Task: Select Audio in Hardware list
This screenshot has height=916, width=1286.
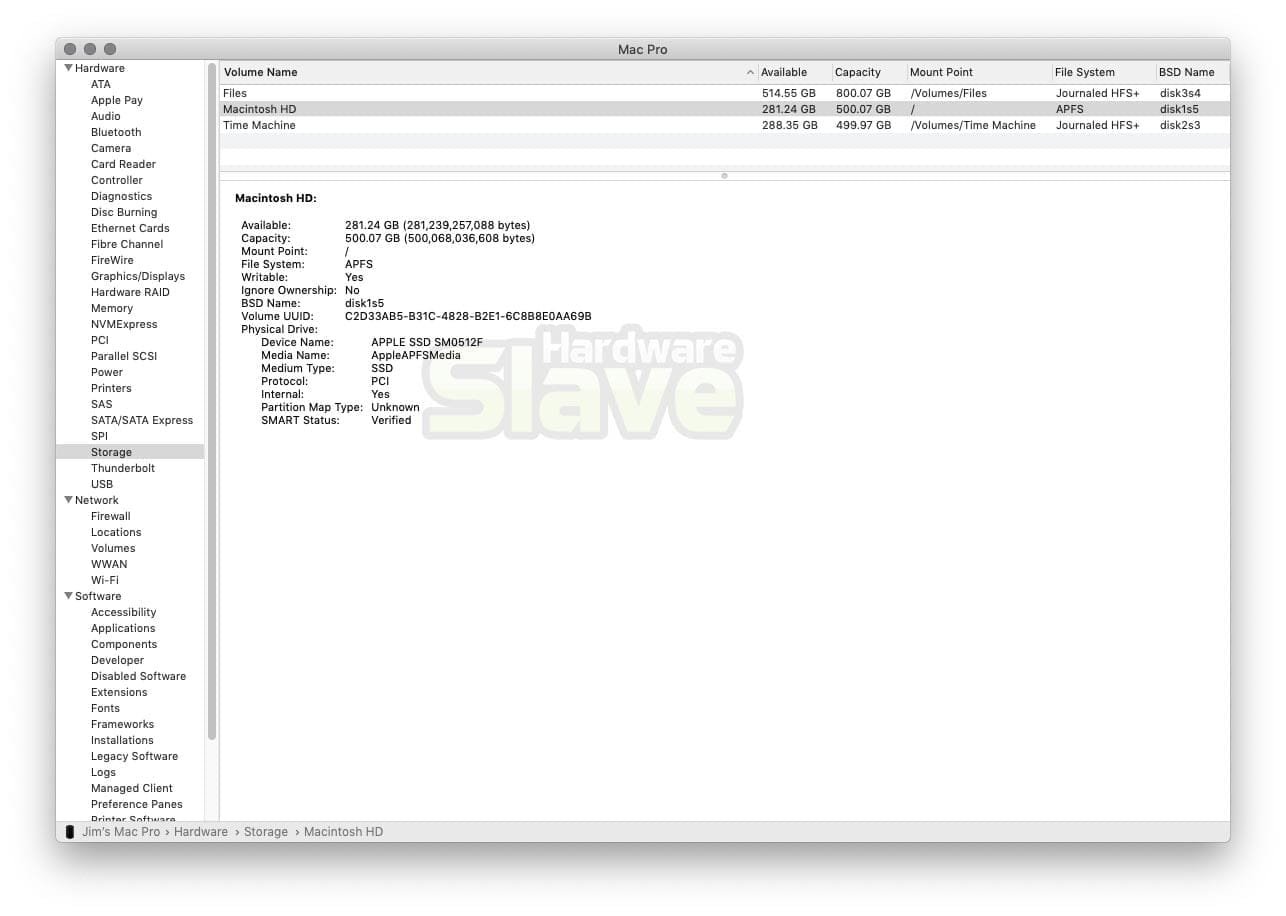Action: [106, 116]
